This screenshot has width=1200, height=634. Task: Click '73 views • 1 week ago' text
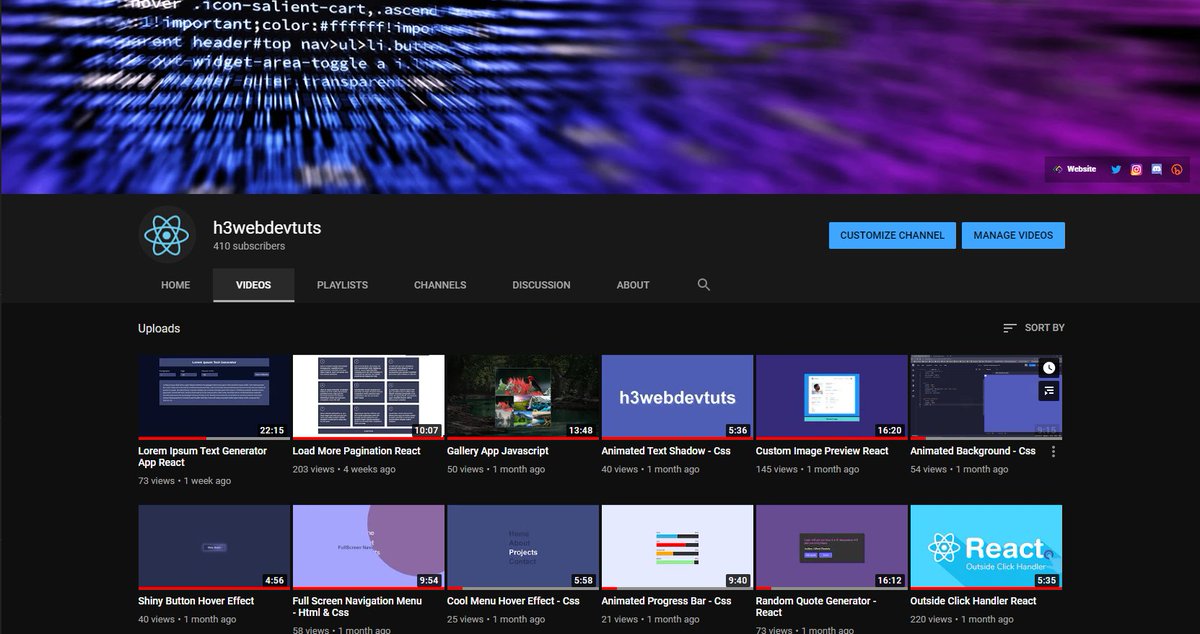[184, 481]
